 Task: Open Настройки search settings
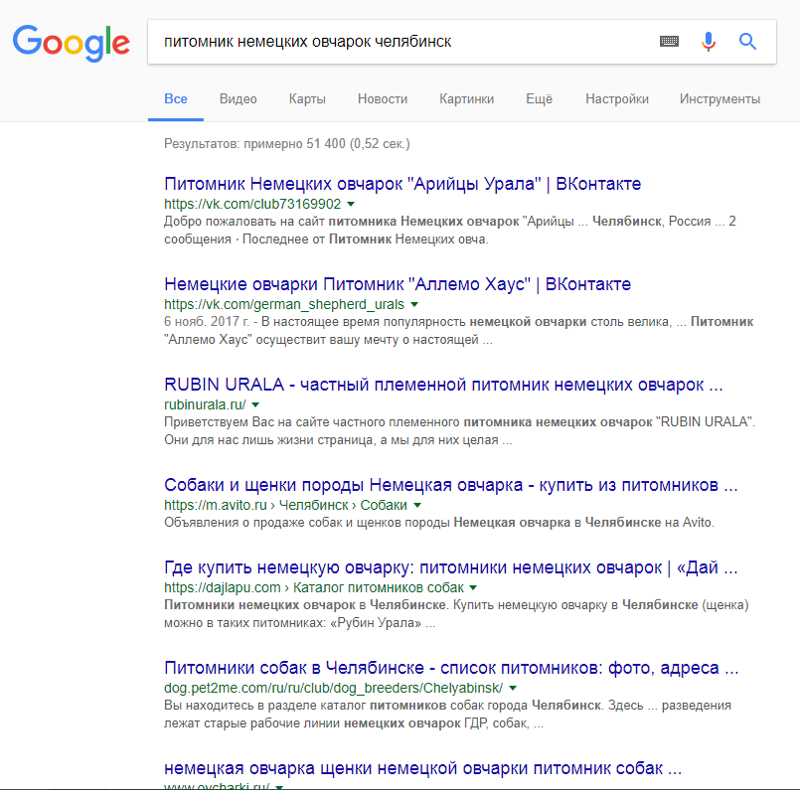tap(617, 99)
